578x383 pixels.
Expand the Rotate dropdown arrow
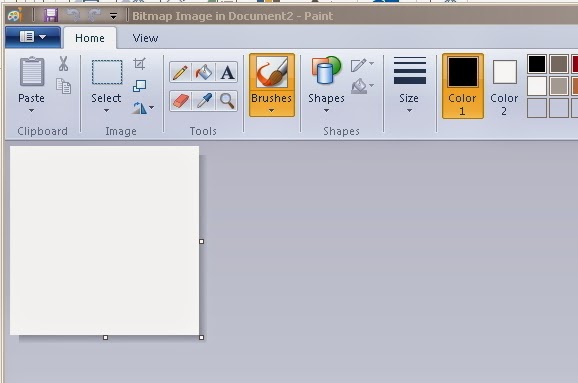[152, 108]
